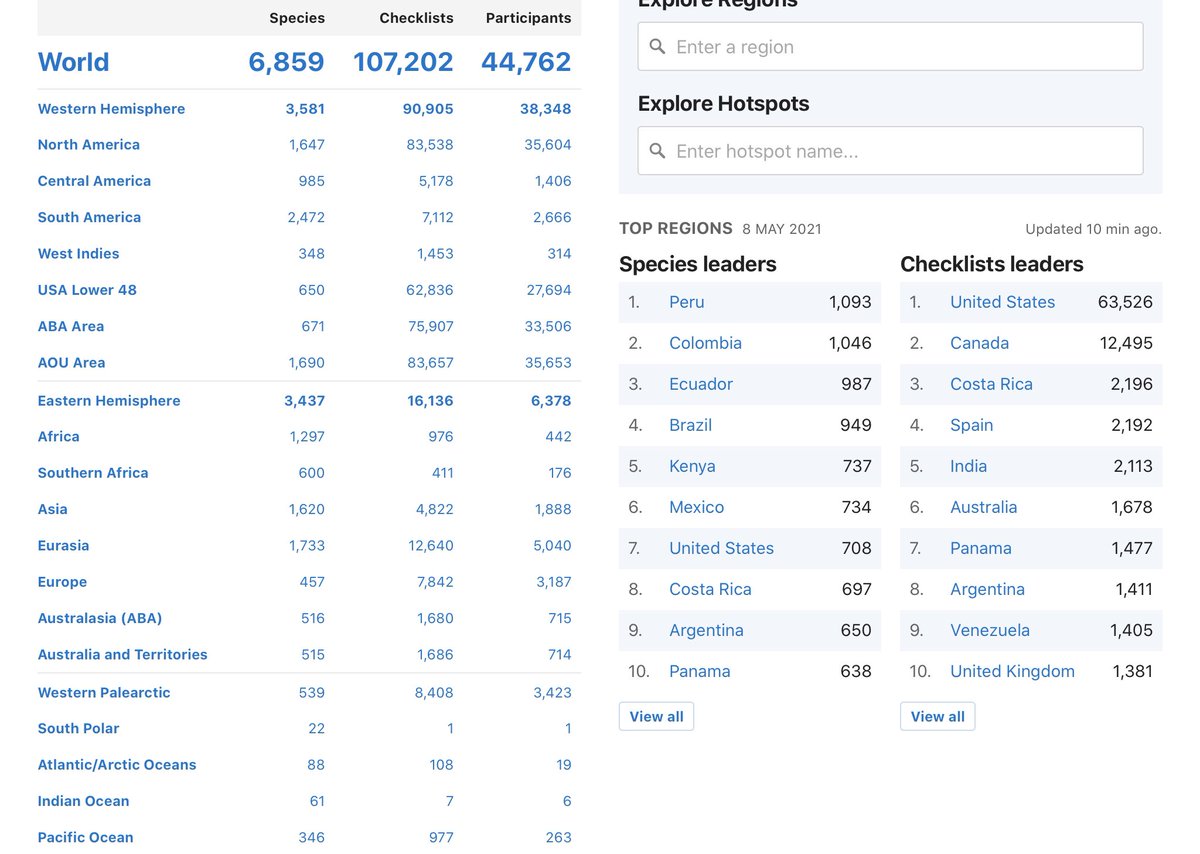Open the Eurasia region link
This screenshot has width=1200, height=854.
point(63,546)
